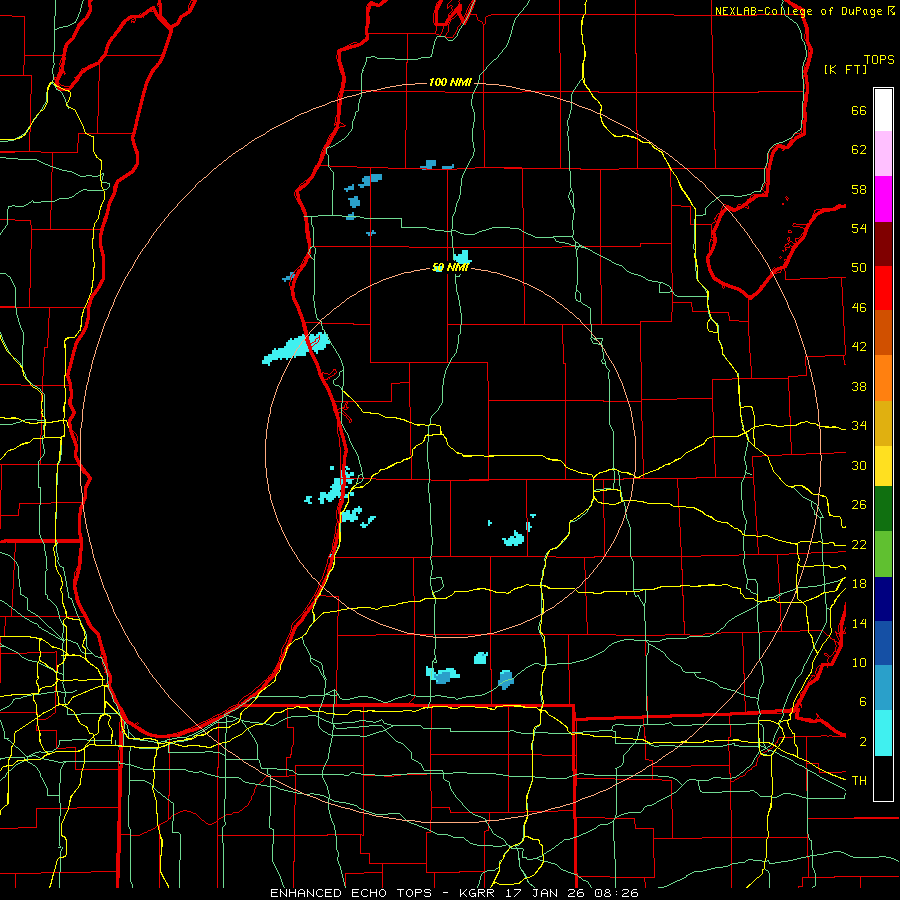Select the light pink legend swatch
900x900 pixels.
tap(883, 154)
